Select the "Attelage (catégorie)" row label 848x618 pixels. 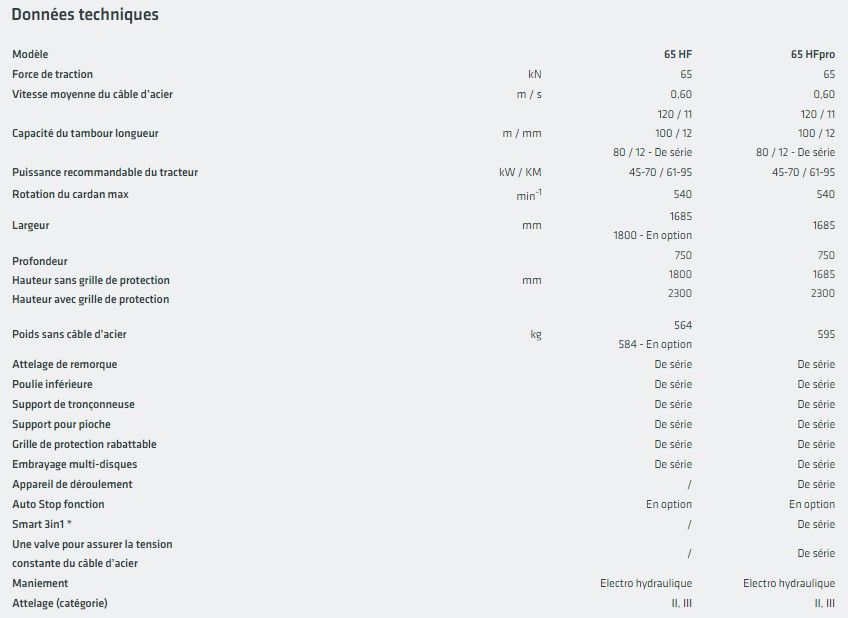pyautogui.click(x=59, y=603)
